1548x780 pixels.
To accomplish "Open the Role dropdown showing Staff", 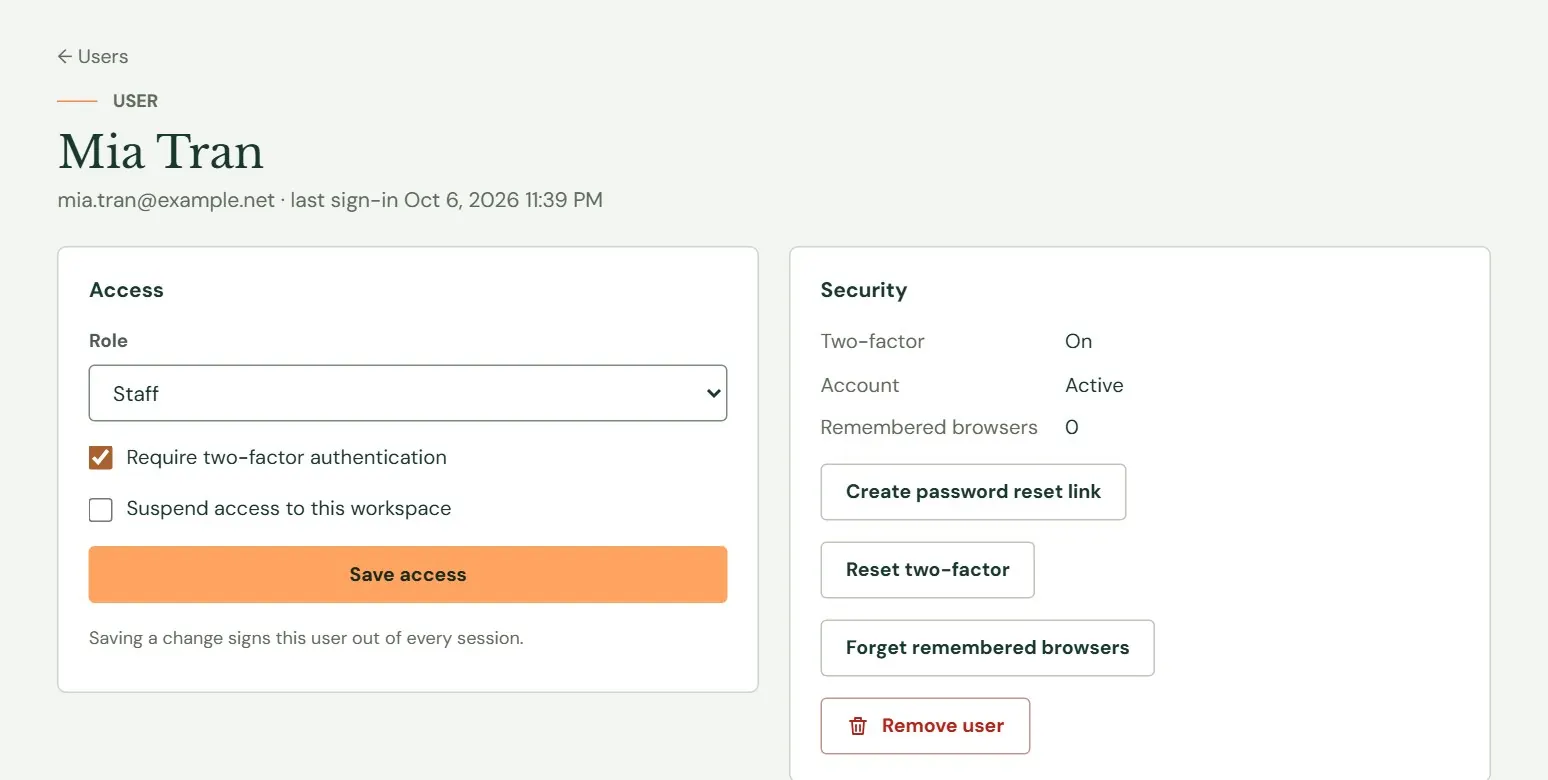I will (408, 393).
